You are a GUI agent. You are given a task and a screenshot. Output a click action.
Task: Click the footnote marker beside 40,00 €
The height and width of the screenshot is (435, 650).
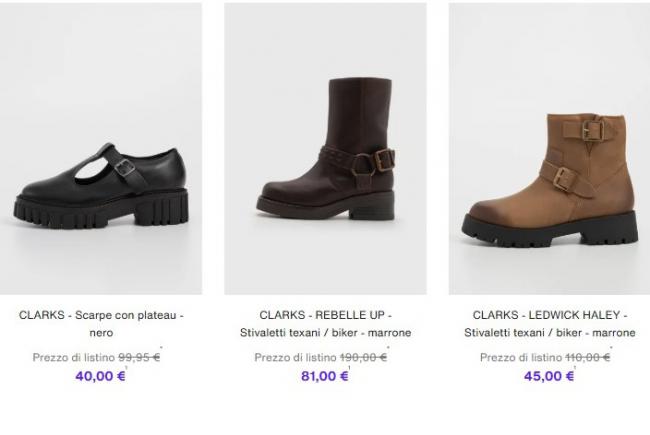[127, 370]
